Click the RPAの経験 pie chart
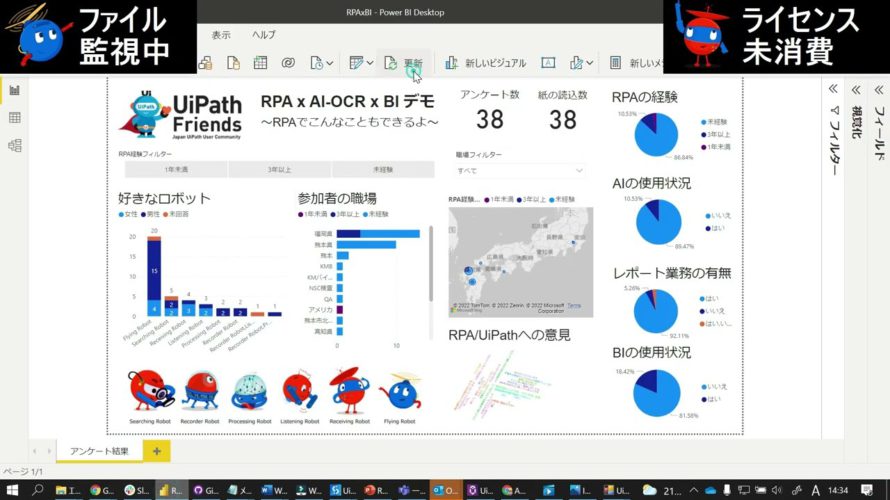This screenshot has width=890, height=500. [x=656, y=135]
